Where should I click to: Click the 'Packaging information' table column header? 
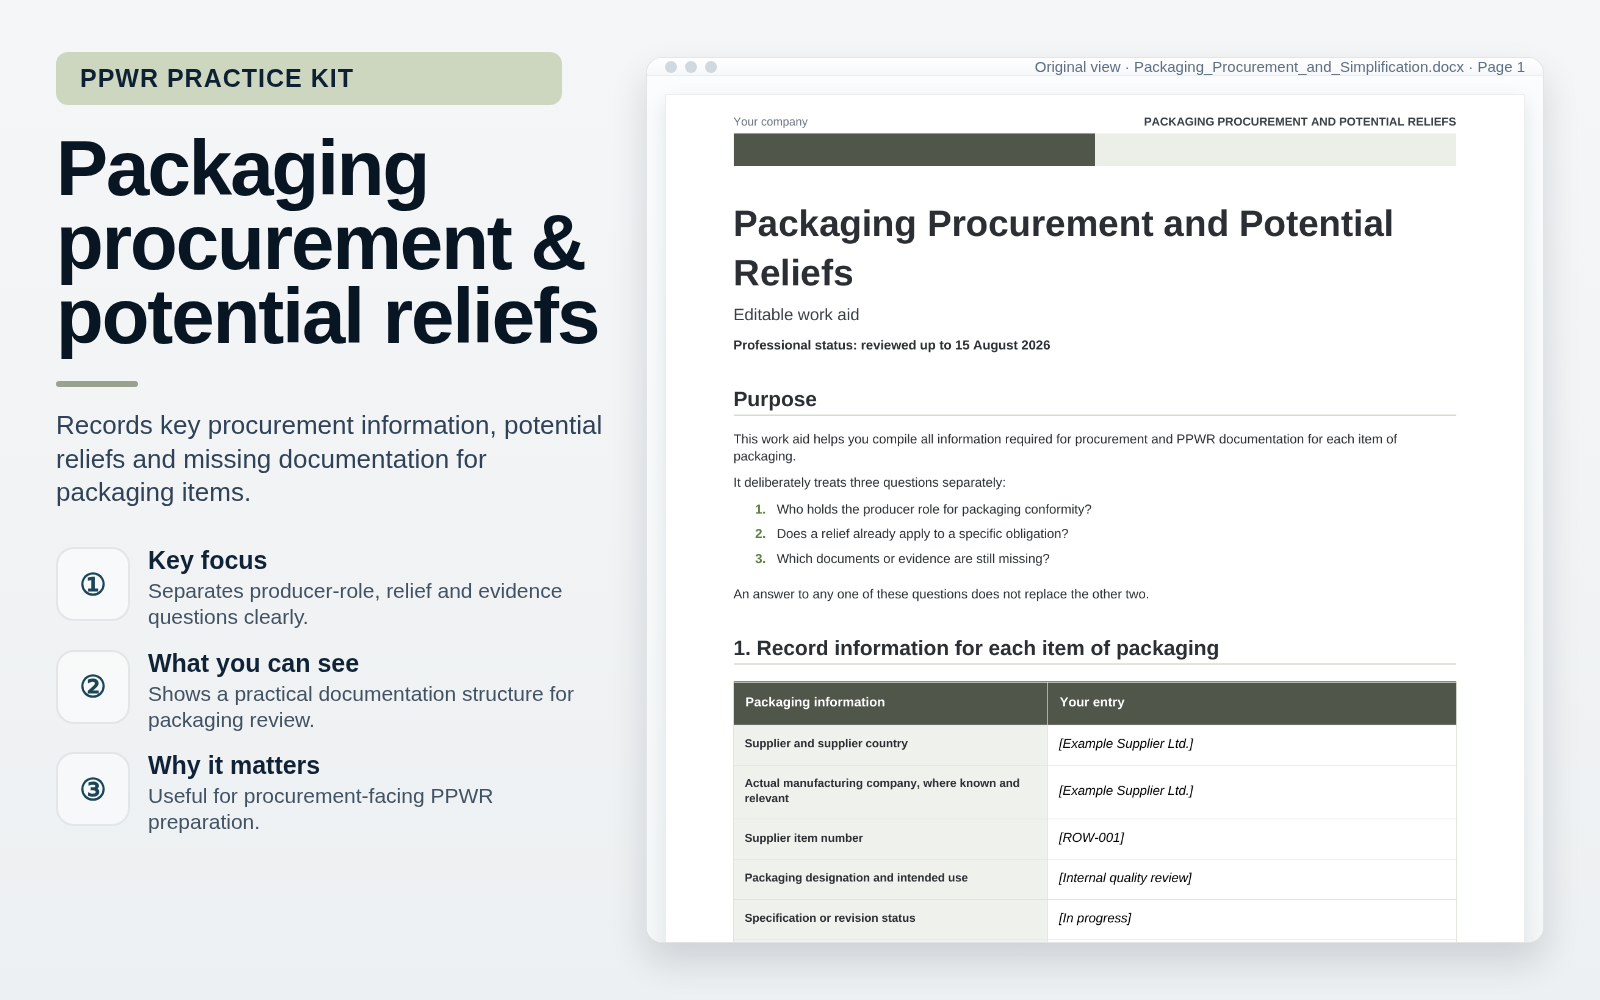pos(890,703)
